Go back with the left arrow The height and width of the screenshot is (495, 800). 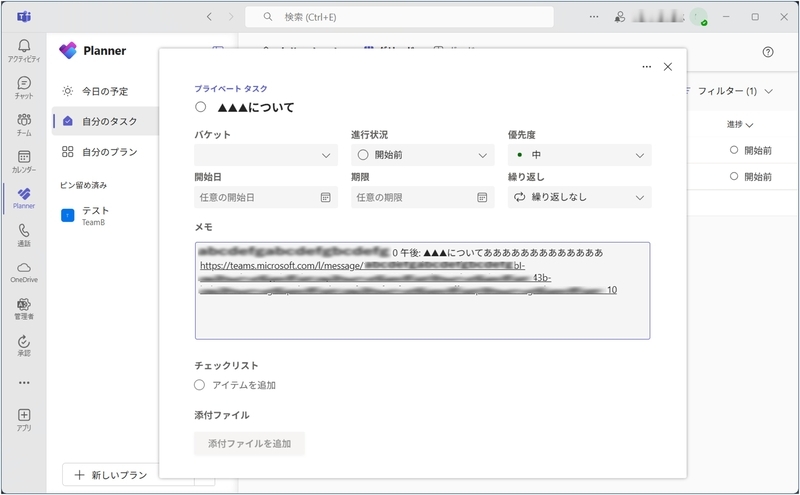pyautogui.click(x=209, y=17)
